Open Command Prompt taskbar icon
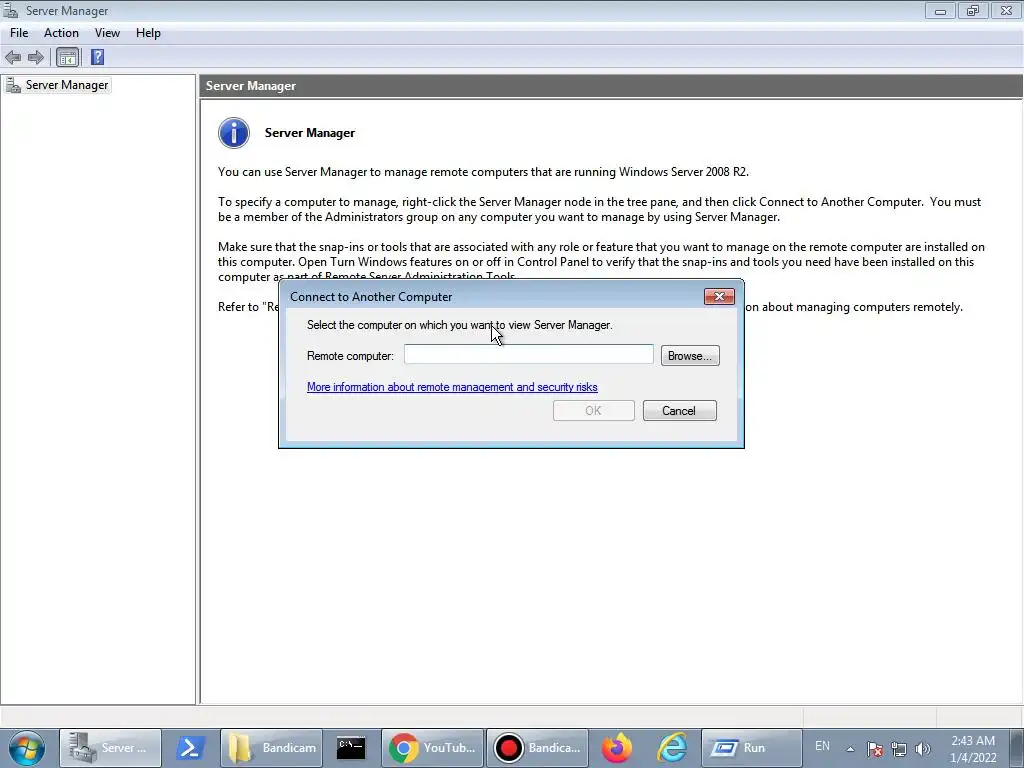Screen dimensions: 1024x768 point(351,748)
